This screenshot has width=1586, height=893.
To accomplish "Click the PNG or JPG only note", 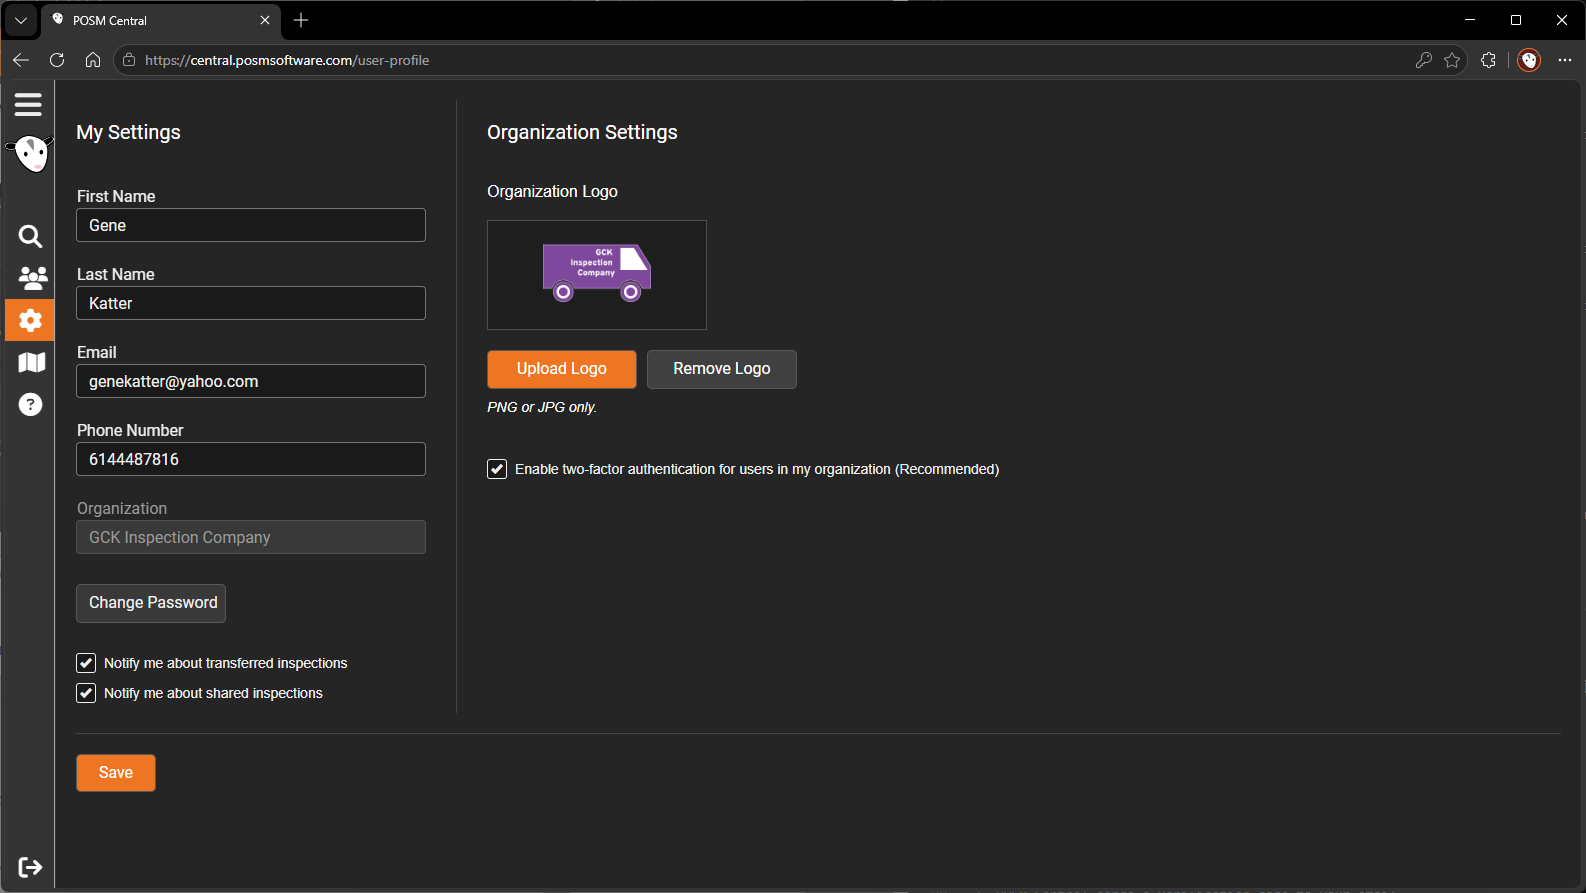I will pos(542,407).
